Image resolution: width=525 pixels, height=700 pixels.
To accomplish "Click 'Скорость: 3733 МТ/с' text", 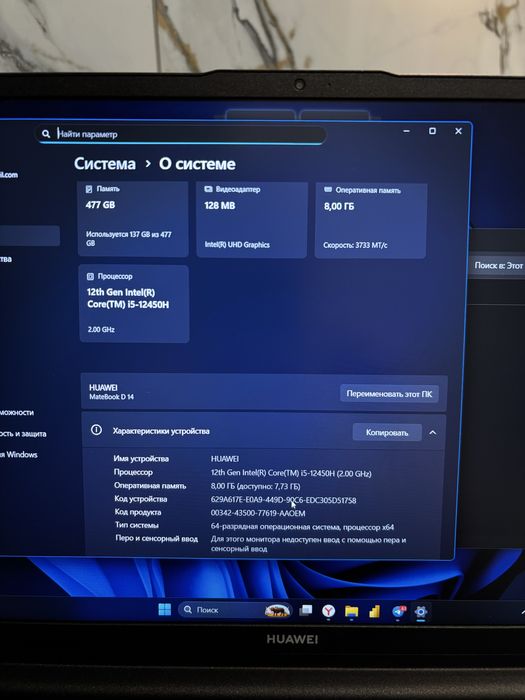I will click(355, 245).
